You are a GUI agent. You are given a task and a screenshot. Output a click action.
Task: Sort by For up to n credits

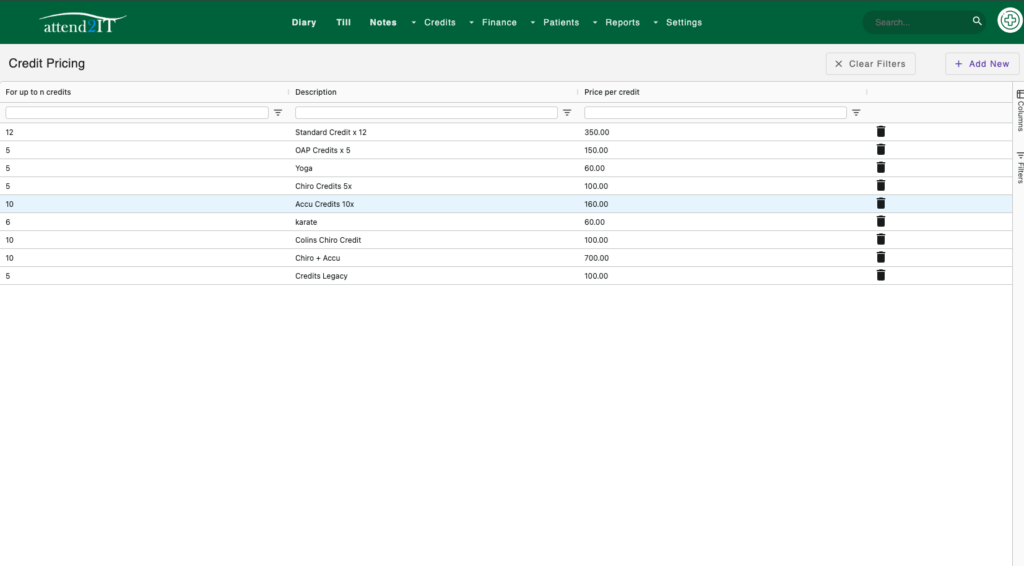[38, 92]
